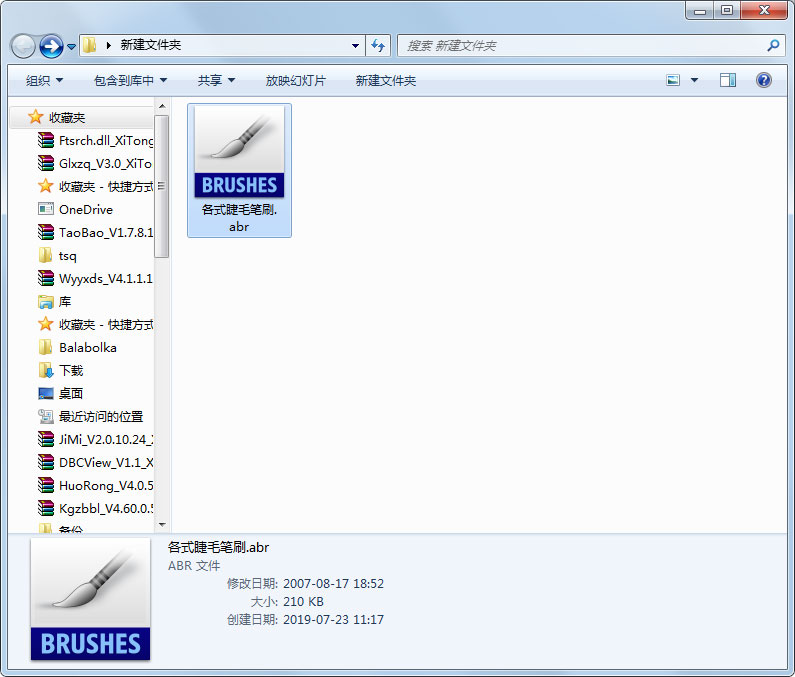The width and height of the screenshot is (795, 677).
Task: Open the 组织 menu
Action: [x=45, y=81]
